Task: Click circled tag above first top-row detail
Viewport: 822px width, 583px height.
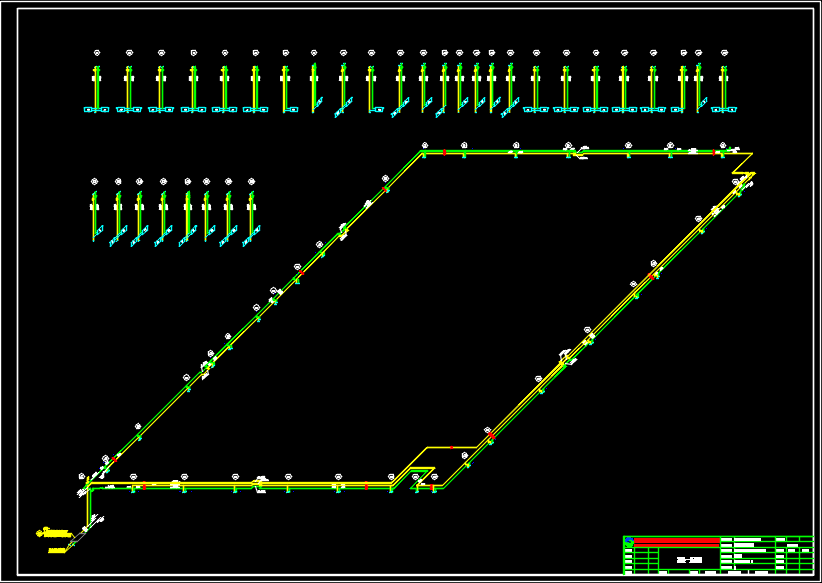Action: [x=97, y=52]
